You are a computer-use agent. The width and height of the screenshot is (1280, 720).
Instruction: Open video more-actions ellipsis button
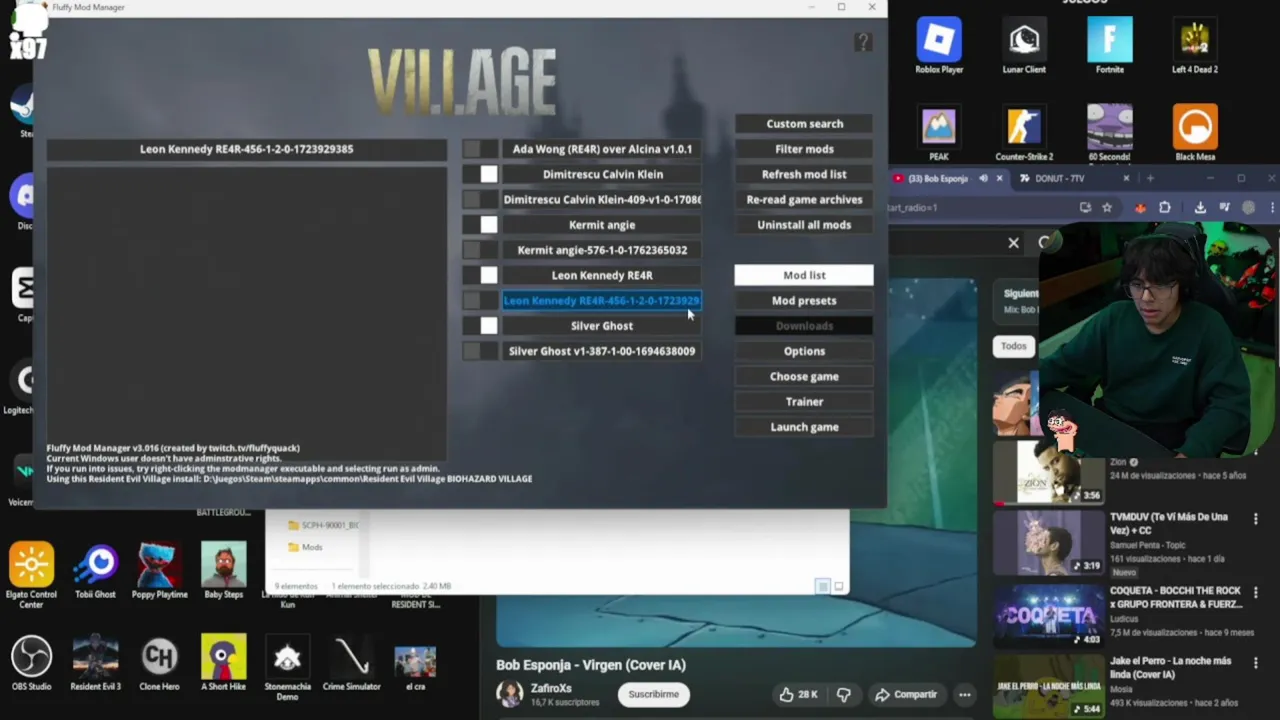[x=964, y=694]
